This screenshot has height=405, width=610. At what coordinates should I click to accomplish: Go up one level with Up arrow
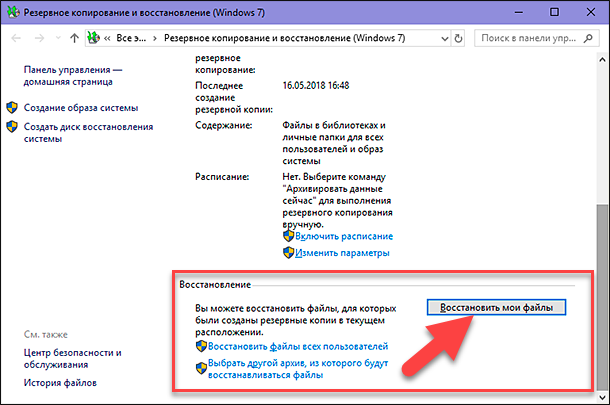click(x=74, y=38)
